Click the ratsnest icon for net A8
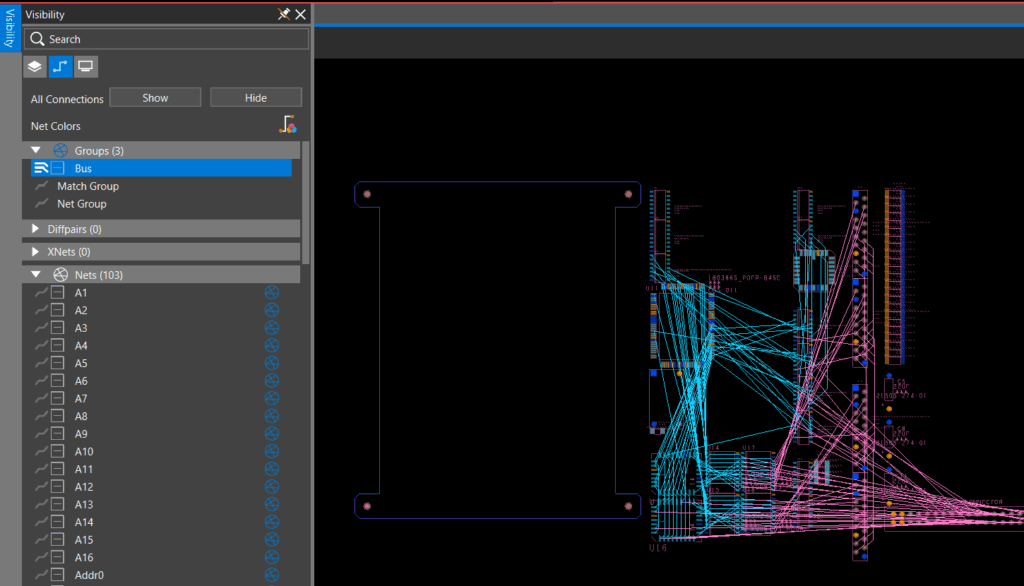The height and width of the screenshot is (586, 1024). coord(272,416)
